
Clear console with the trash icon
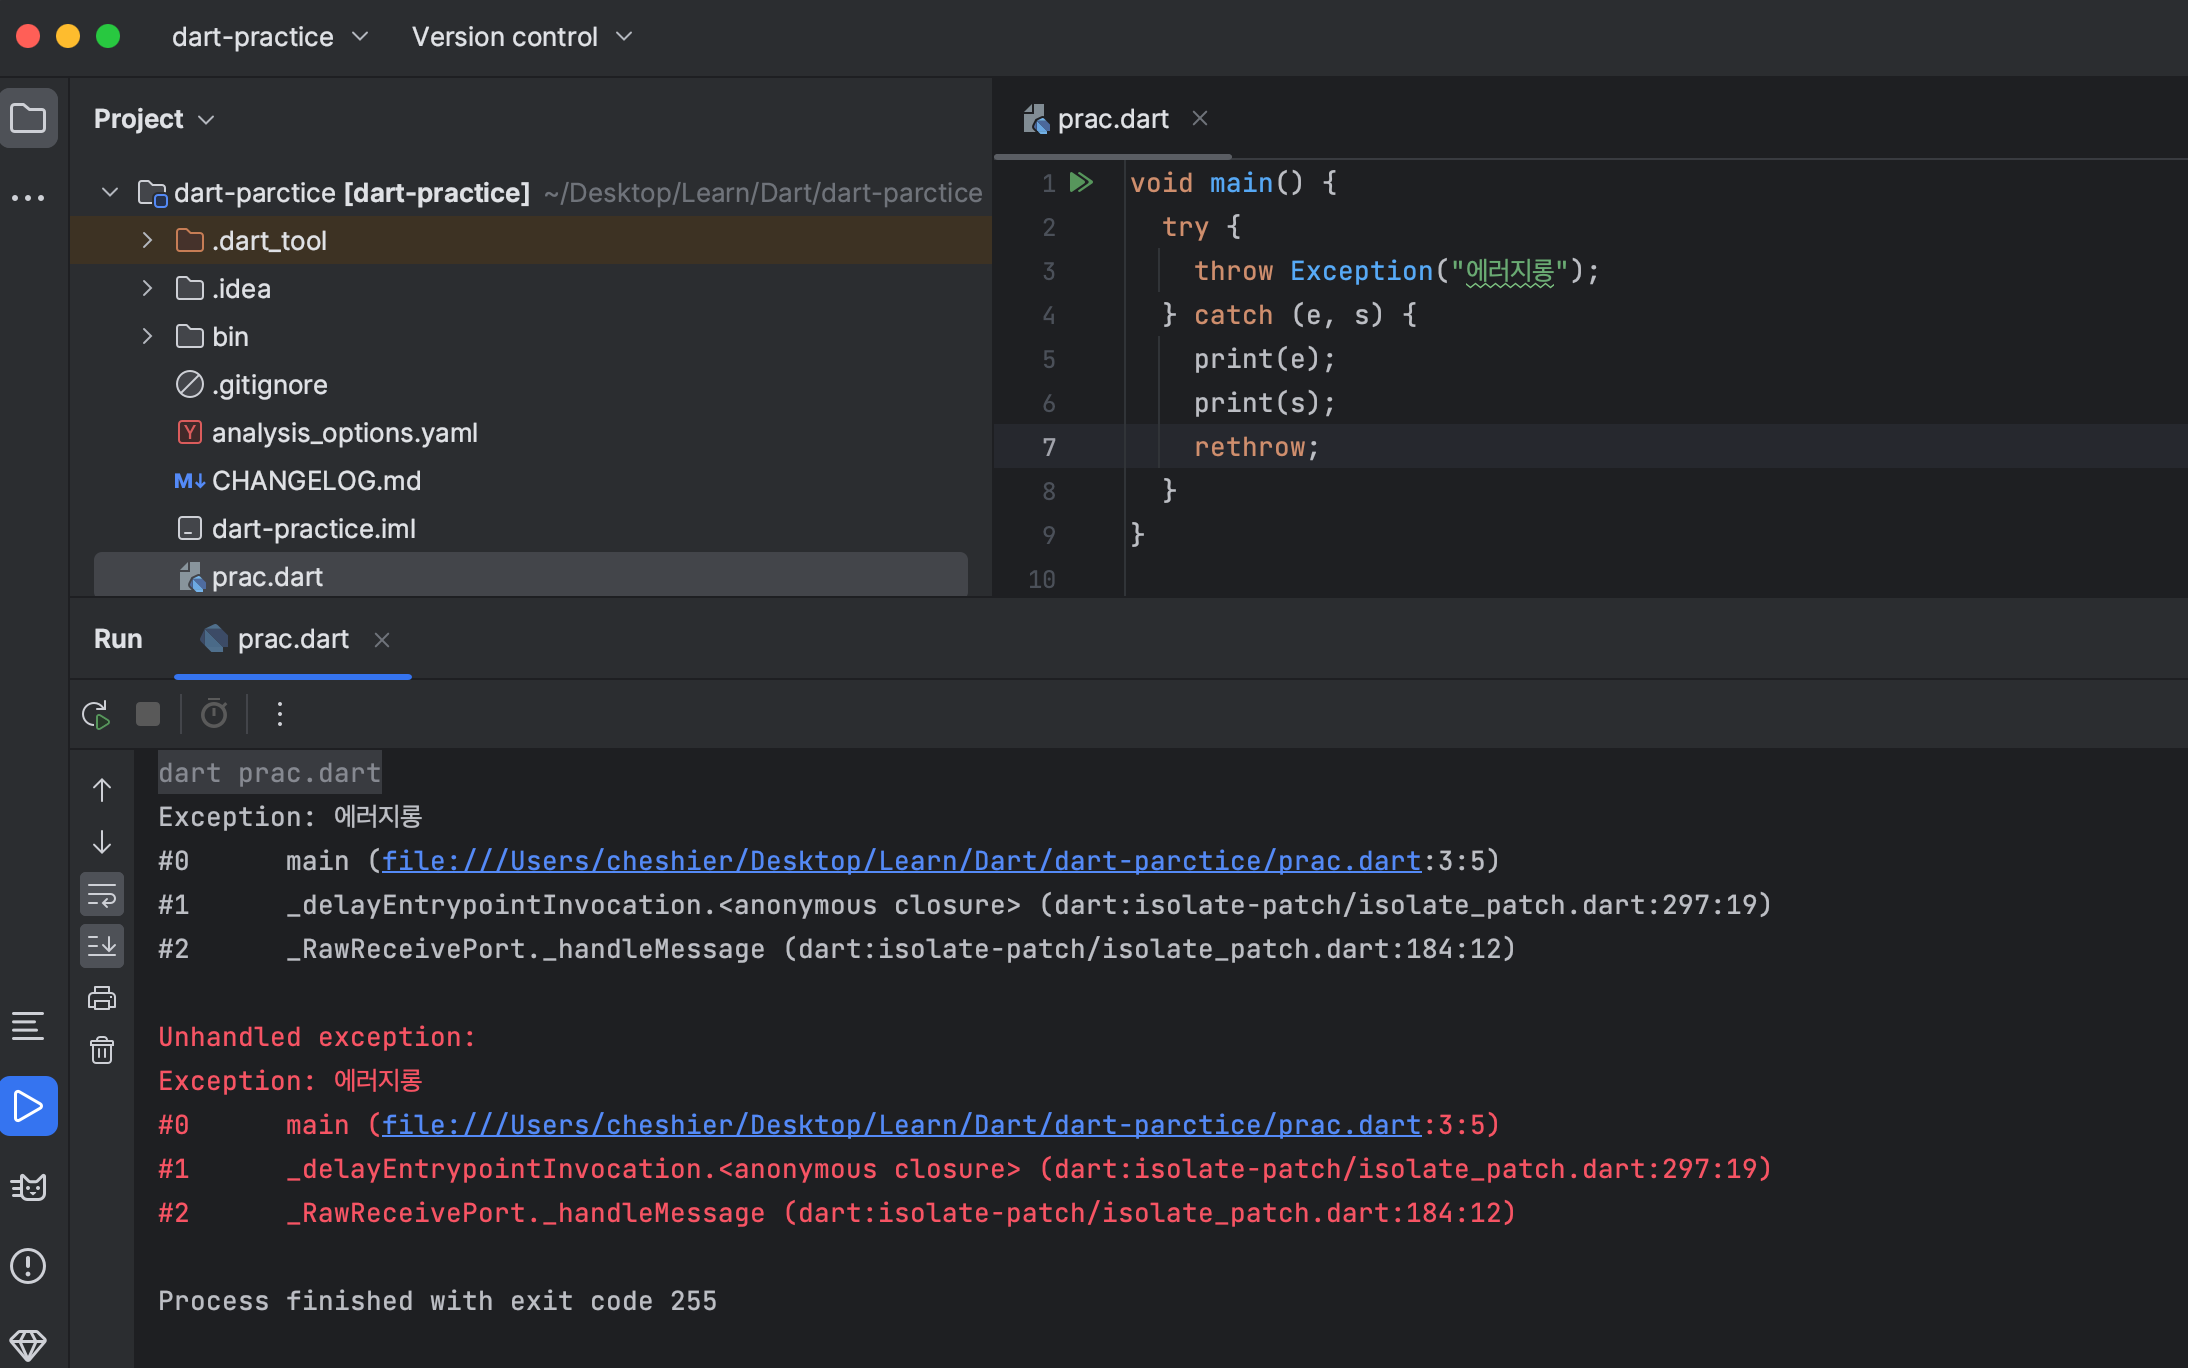pos(102,1050)
